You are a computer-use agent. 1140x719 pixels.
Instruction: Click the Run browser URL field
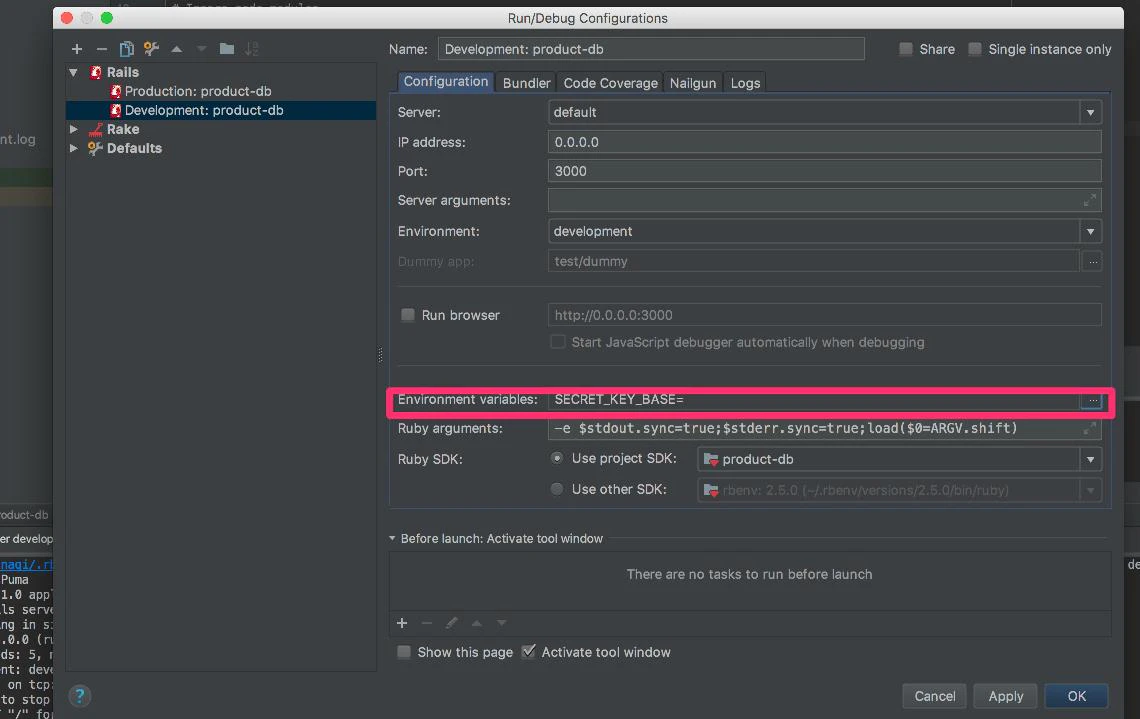[x=824, y=315]
